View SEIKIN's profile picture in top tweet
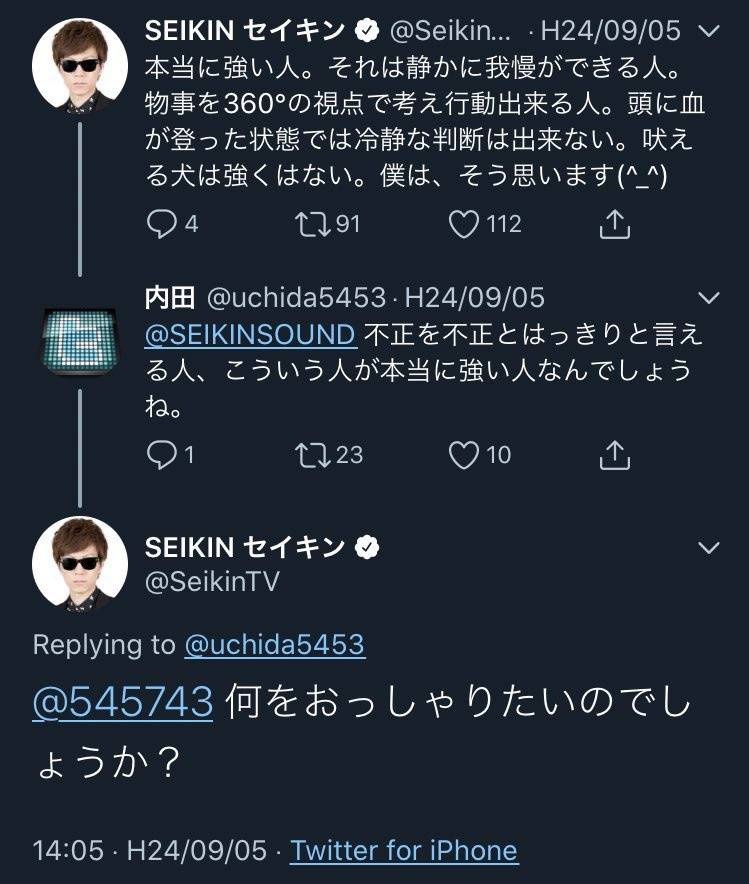Image resolution: width=749 pixels, height=884 pixels. [x=79, y=65]
